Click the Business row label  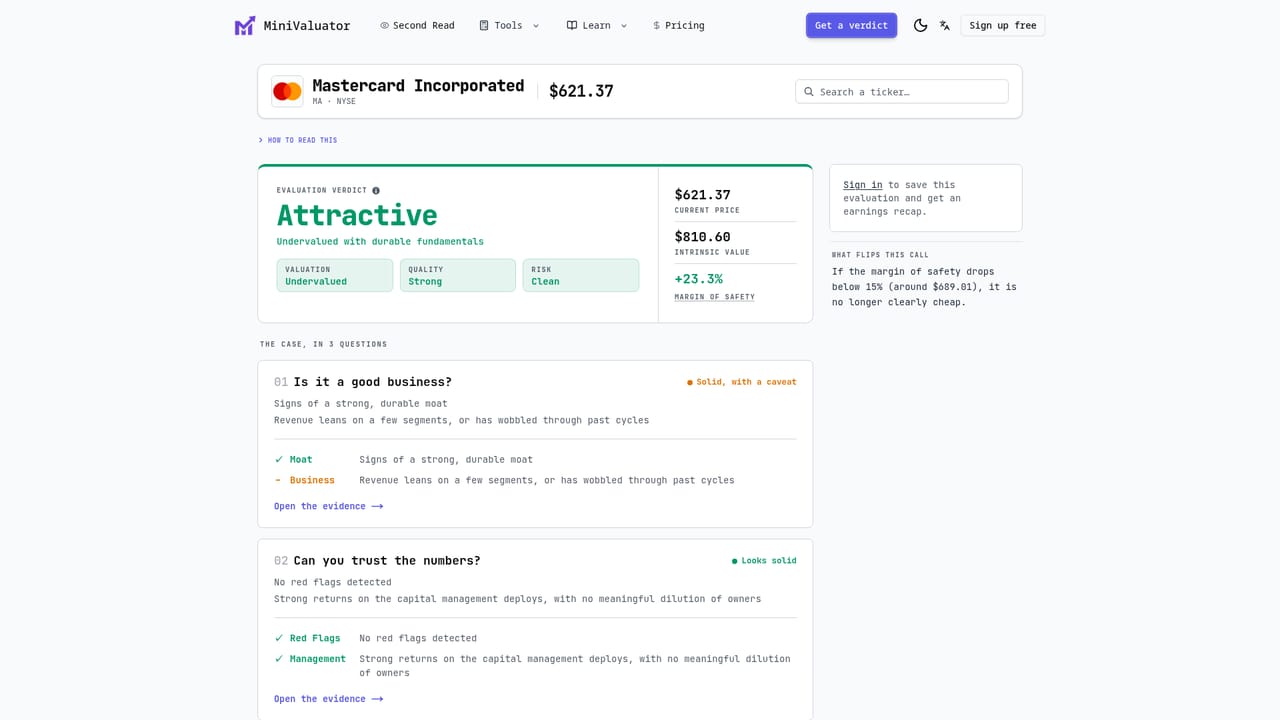coord(312,481)
